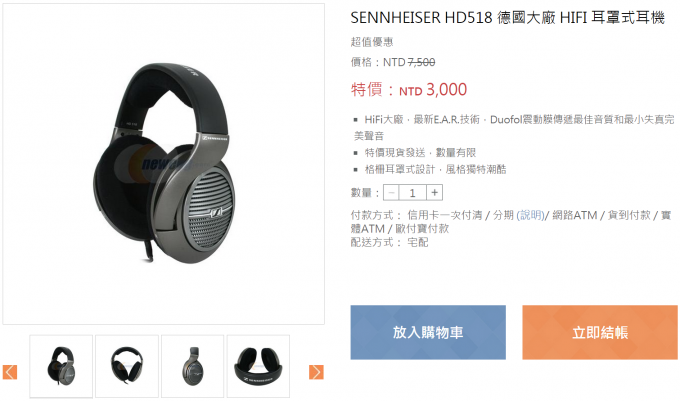Click the 格柵耳罩式設計 bullet point text

pos(435,169)
